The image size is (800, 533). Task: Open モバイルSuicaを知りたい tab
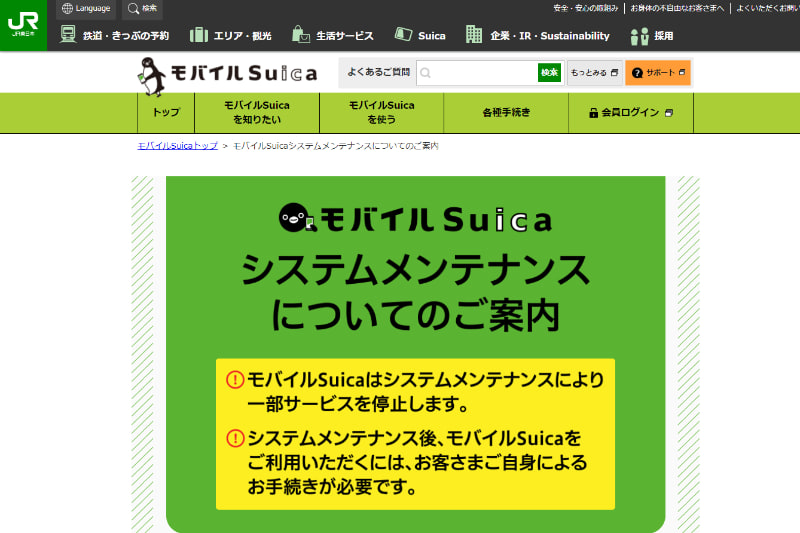click(257, 112)
